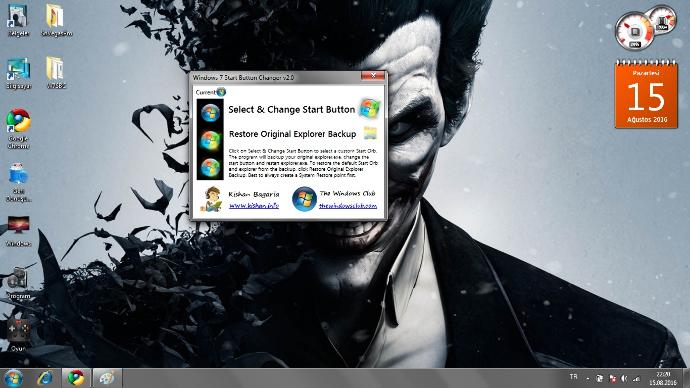Close the Start Button Changer window
690x388 pixels.
click(x=373, y=76)
